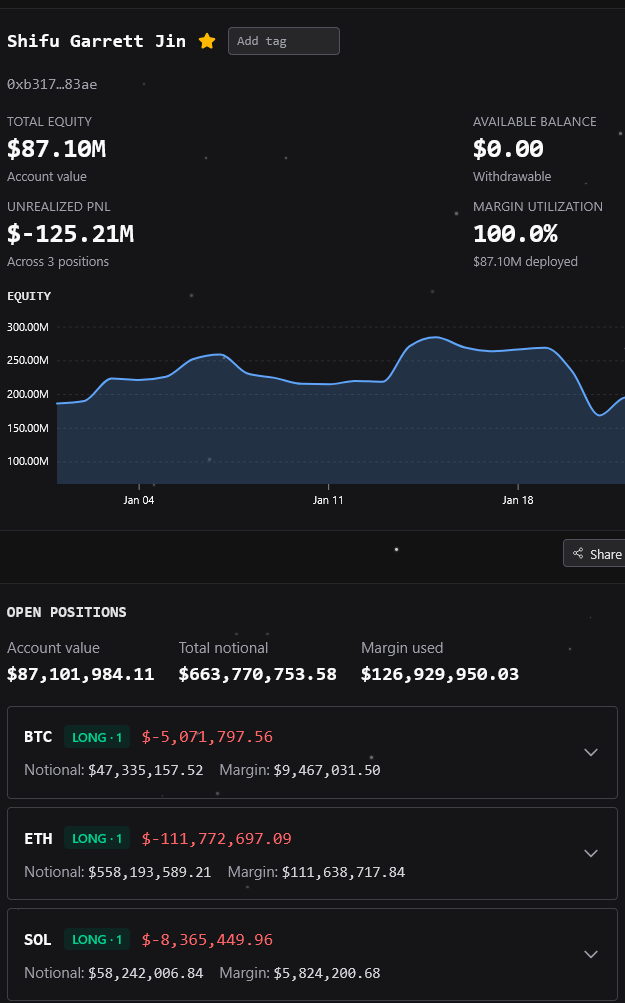Click the $87.10M total equity value

click(56, 149)
